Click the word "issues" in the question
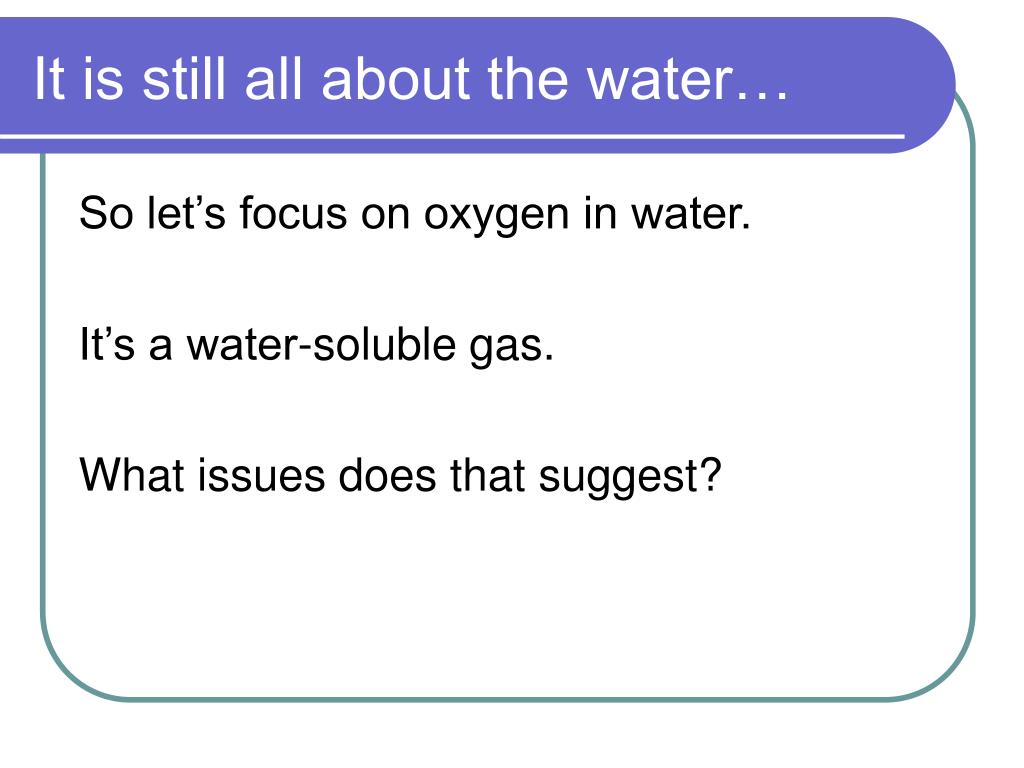This screenshot has height=768, width=1024. [261, 475]
